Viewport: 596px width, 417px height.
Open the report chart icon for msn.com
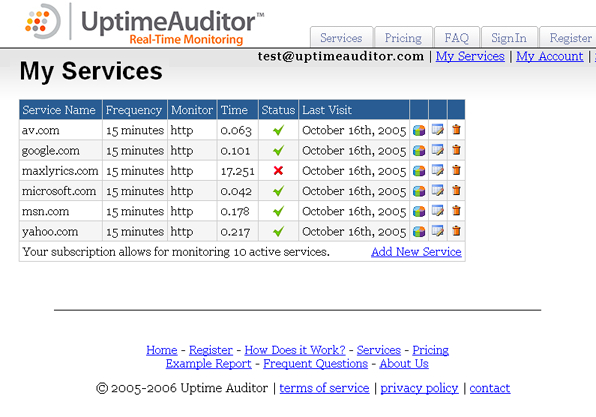(x=419, y=211)
